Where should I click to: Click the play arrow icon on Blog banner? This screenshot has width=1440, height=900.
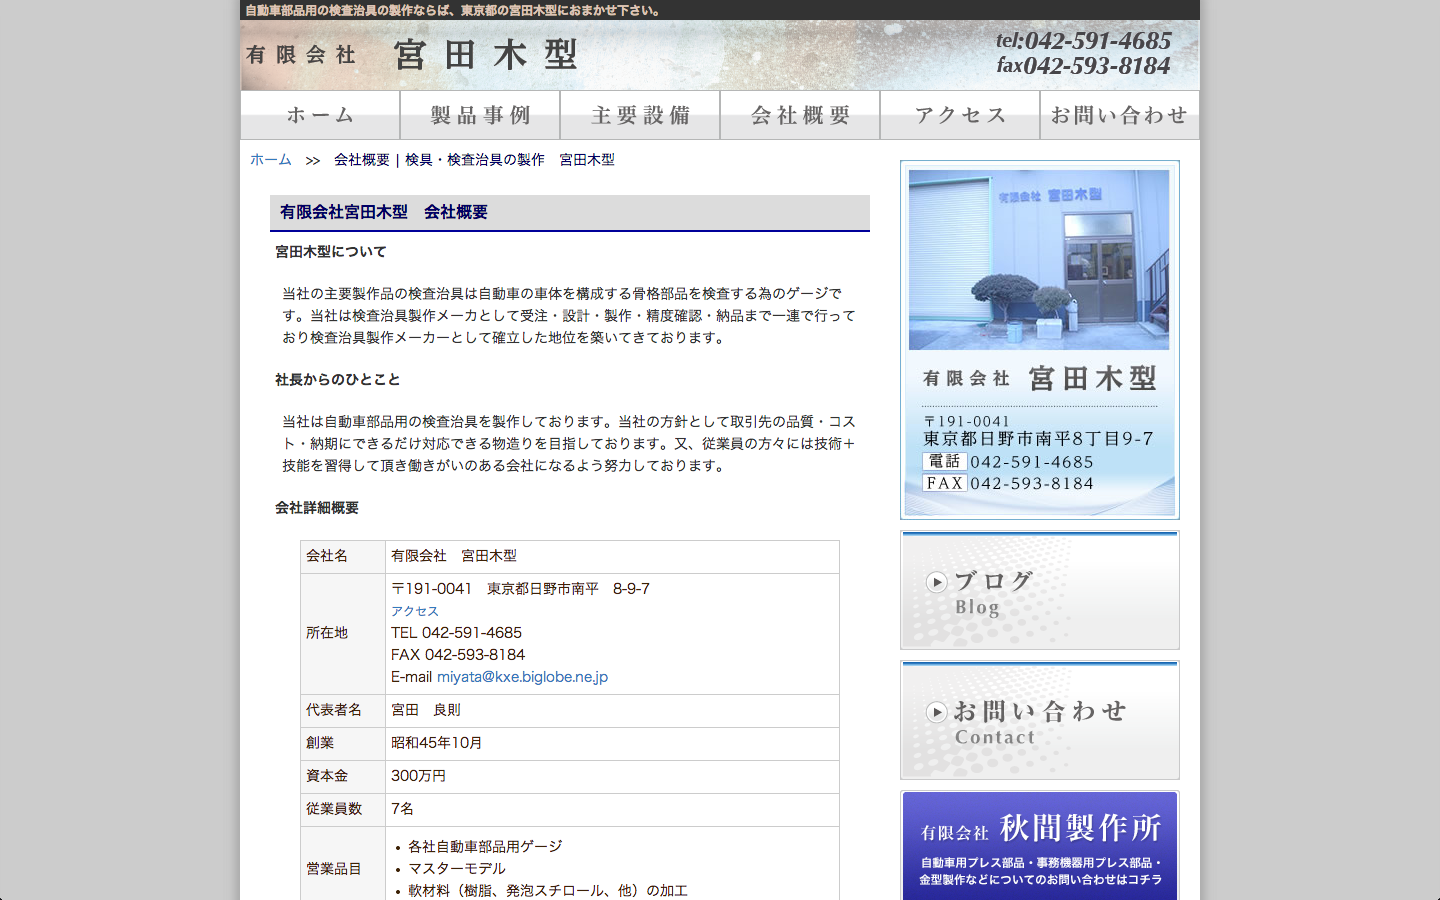936,581
